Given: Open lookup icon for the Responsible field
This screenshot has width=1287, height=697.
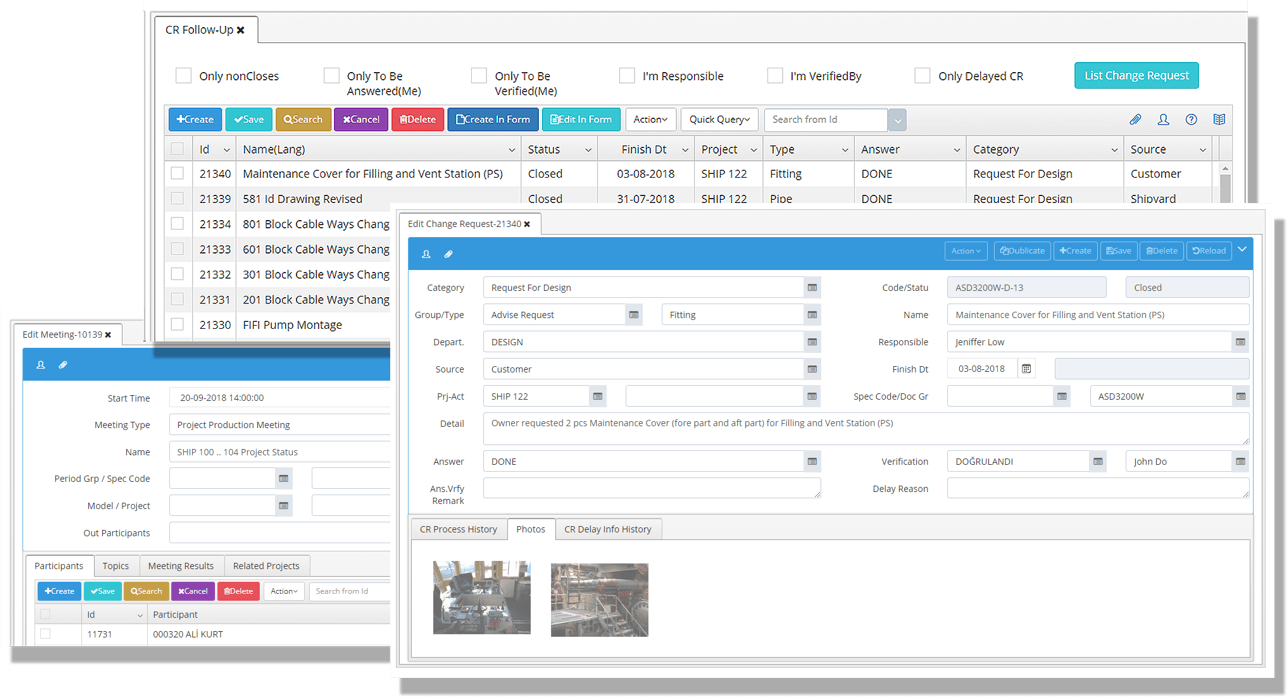Looking at the screenshot, I should click(1240, 342).
